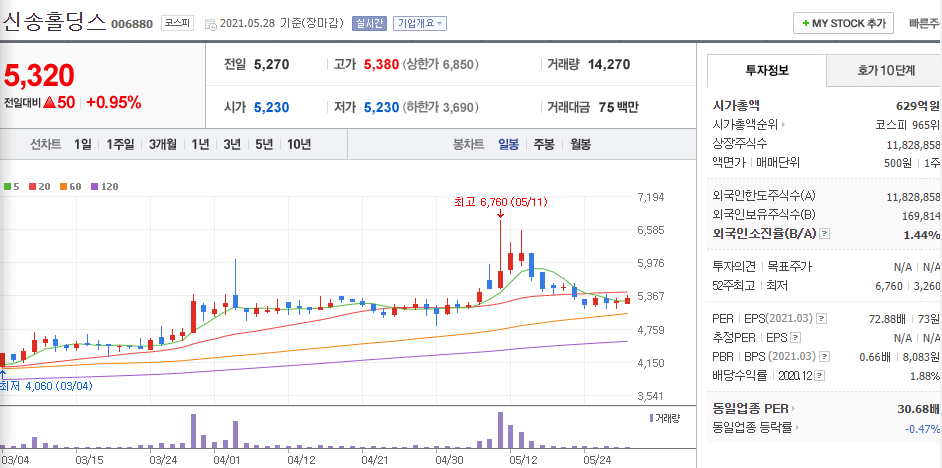The height and width of the screenshot is (468, 942).
Task: Open help icon next to 배당수익률 2020.12
Action: (x=820, y=376)
